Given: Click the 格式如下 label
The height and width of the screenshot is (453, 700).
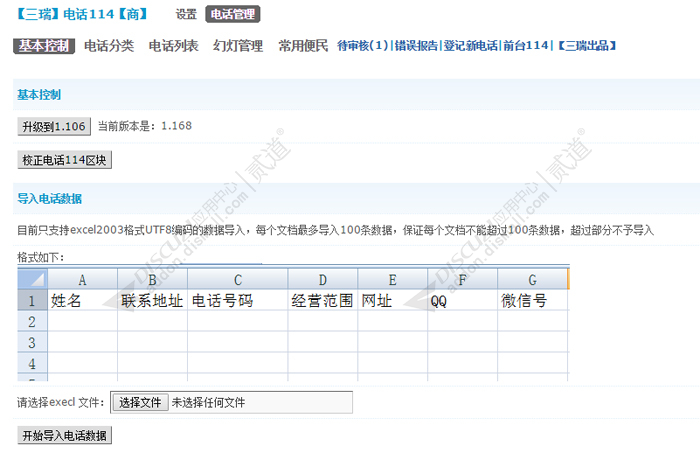Looking at the screenshot, I should [x=41, y=257].
